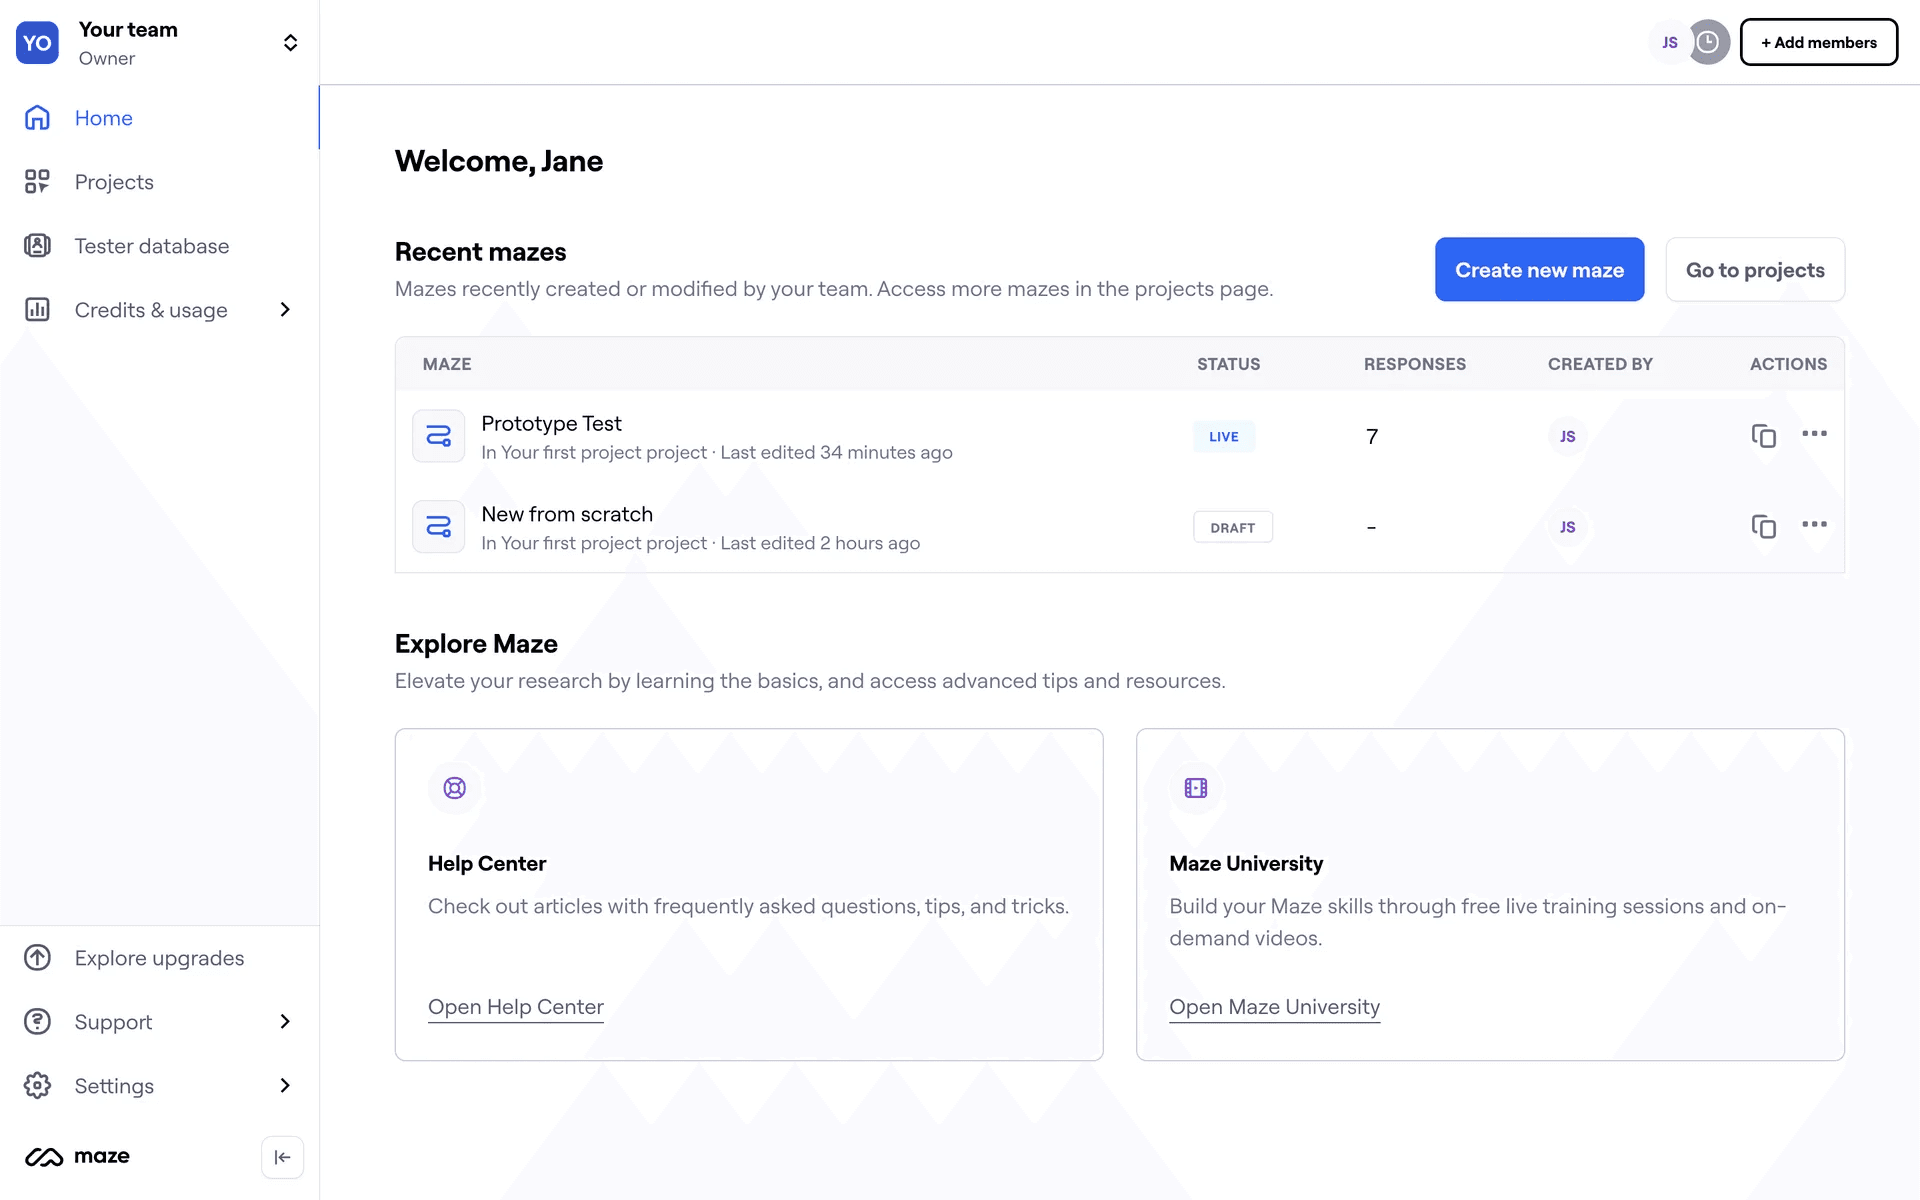
Task: Open more options for New from scratch
Action: [x=1814, y=525]
